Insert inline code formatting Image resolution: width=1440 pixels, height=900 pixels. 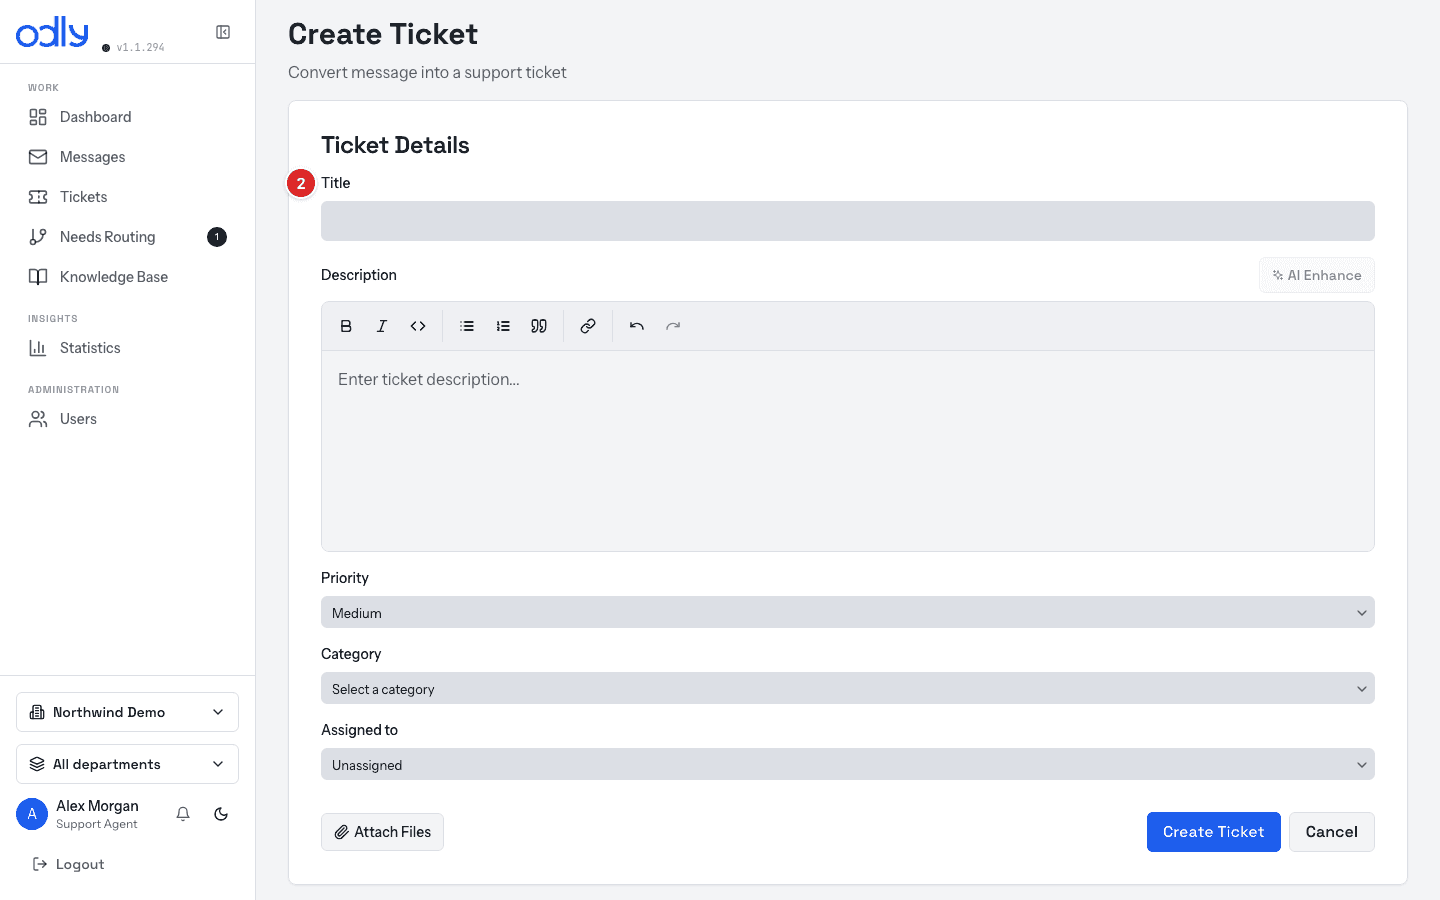(418, 326)
